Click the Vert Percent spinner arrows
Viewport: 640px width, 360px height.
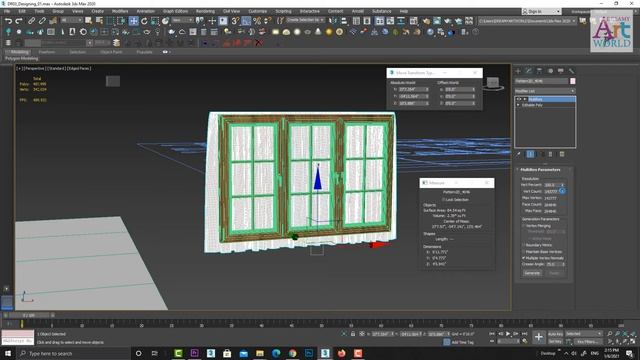562,185
